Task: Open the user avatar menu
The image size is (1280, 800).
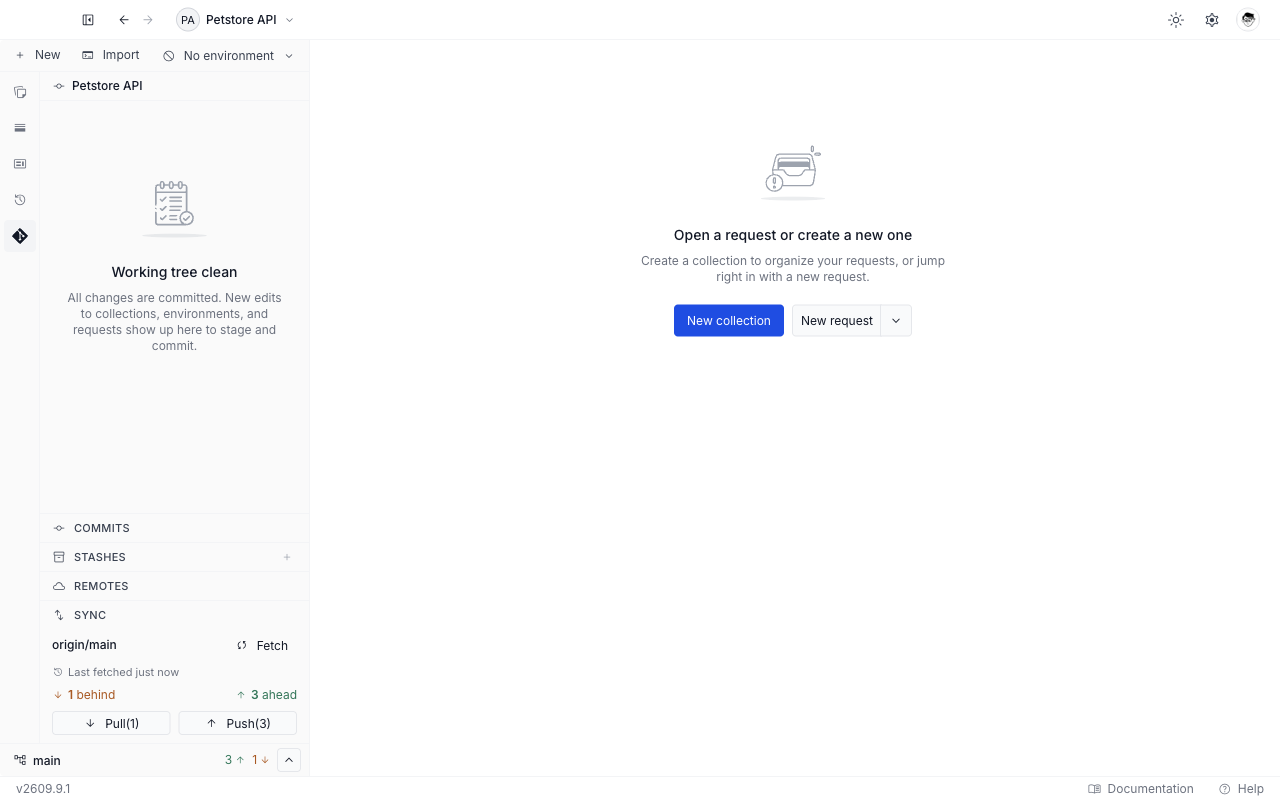Action: pos(1248,20)
